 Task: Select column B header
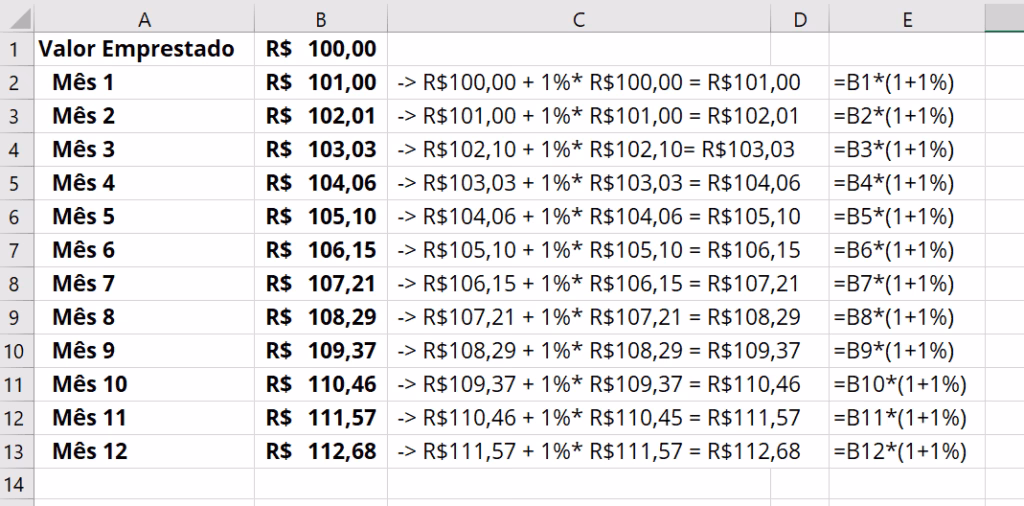[x=320, y=19]
